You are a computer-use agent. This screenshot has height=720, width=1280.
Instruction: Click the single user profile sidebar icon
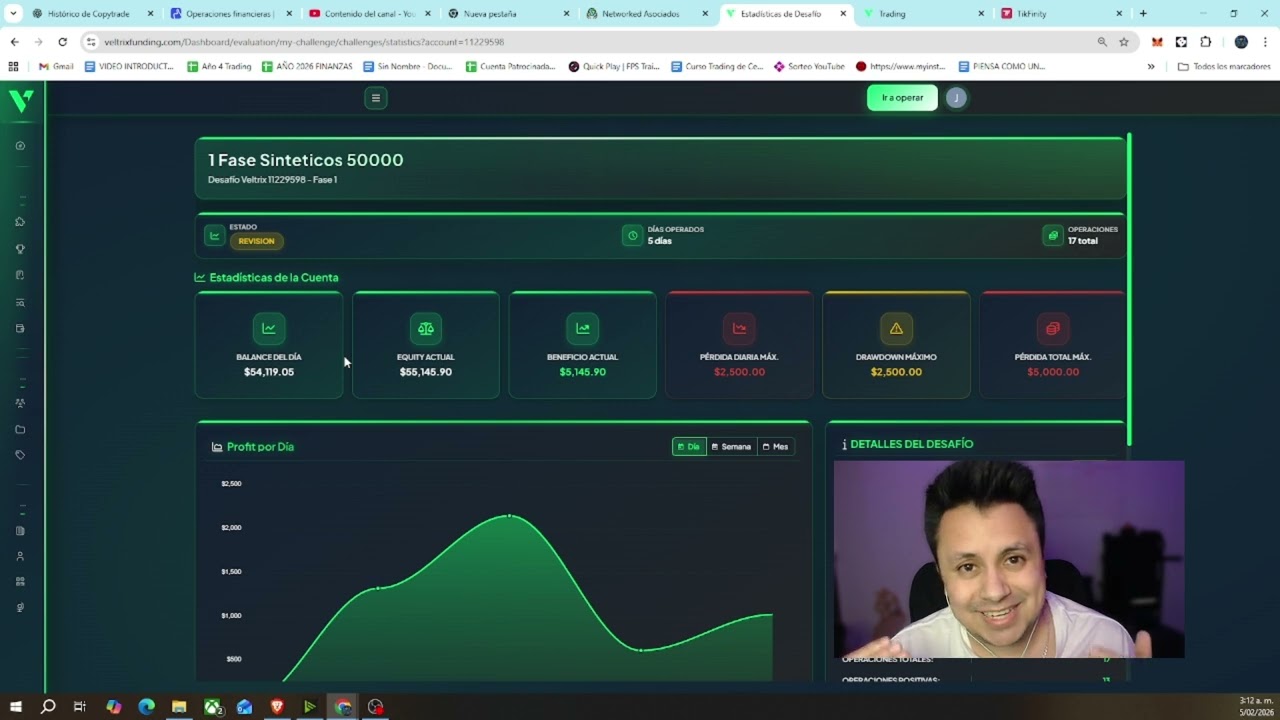coord(20,556)
